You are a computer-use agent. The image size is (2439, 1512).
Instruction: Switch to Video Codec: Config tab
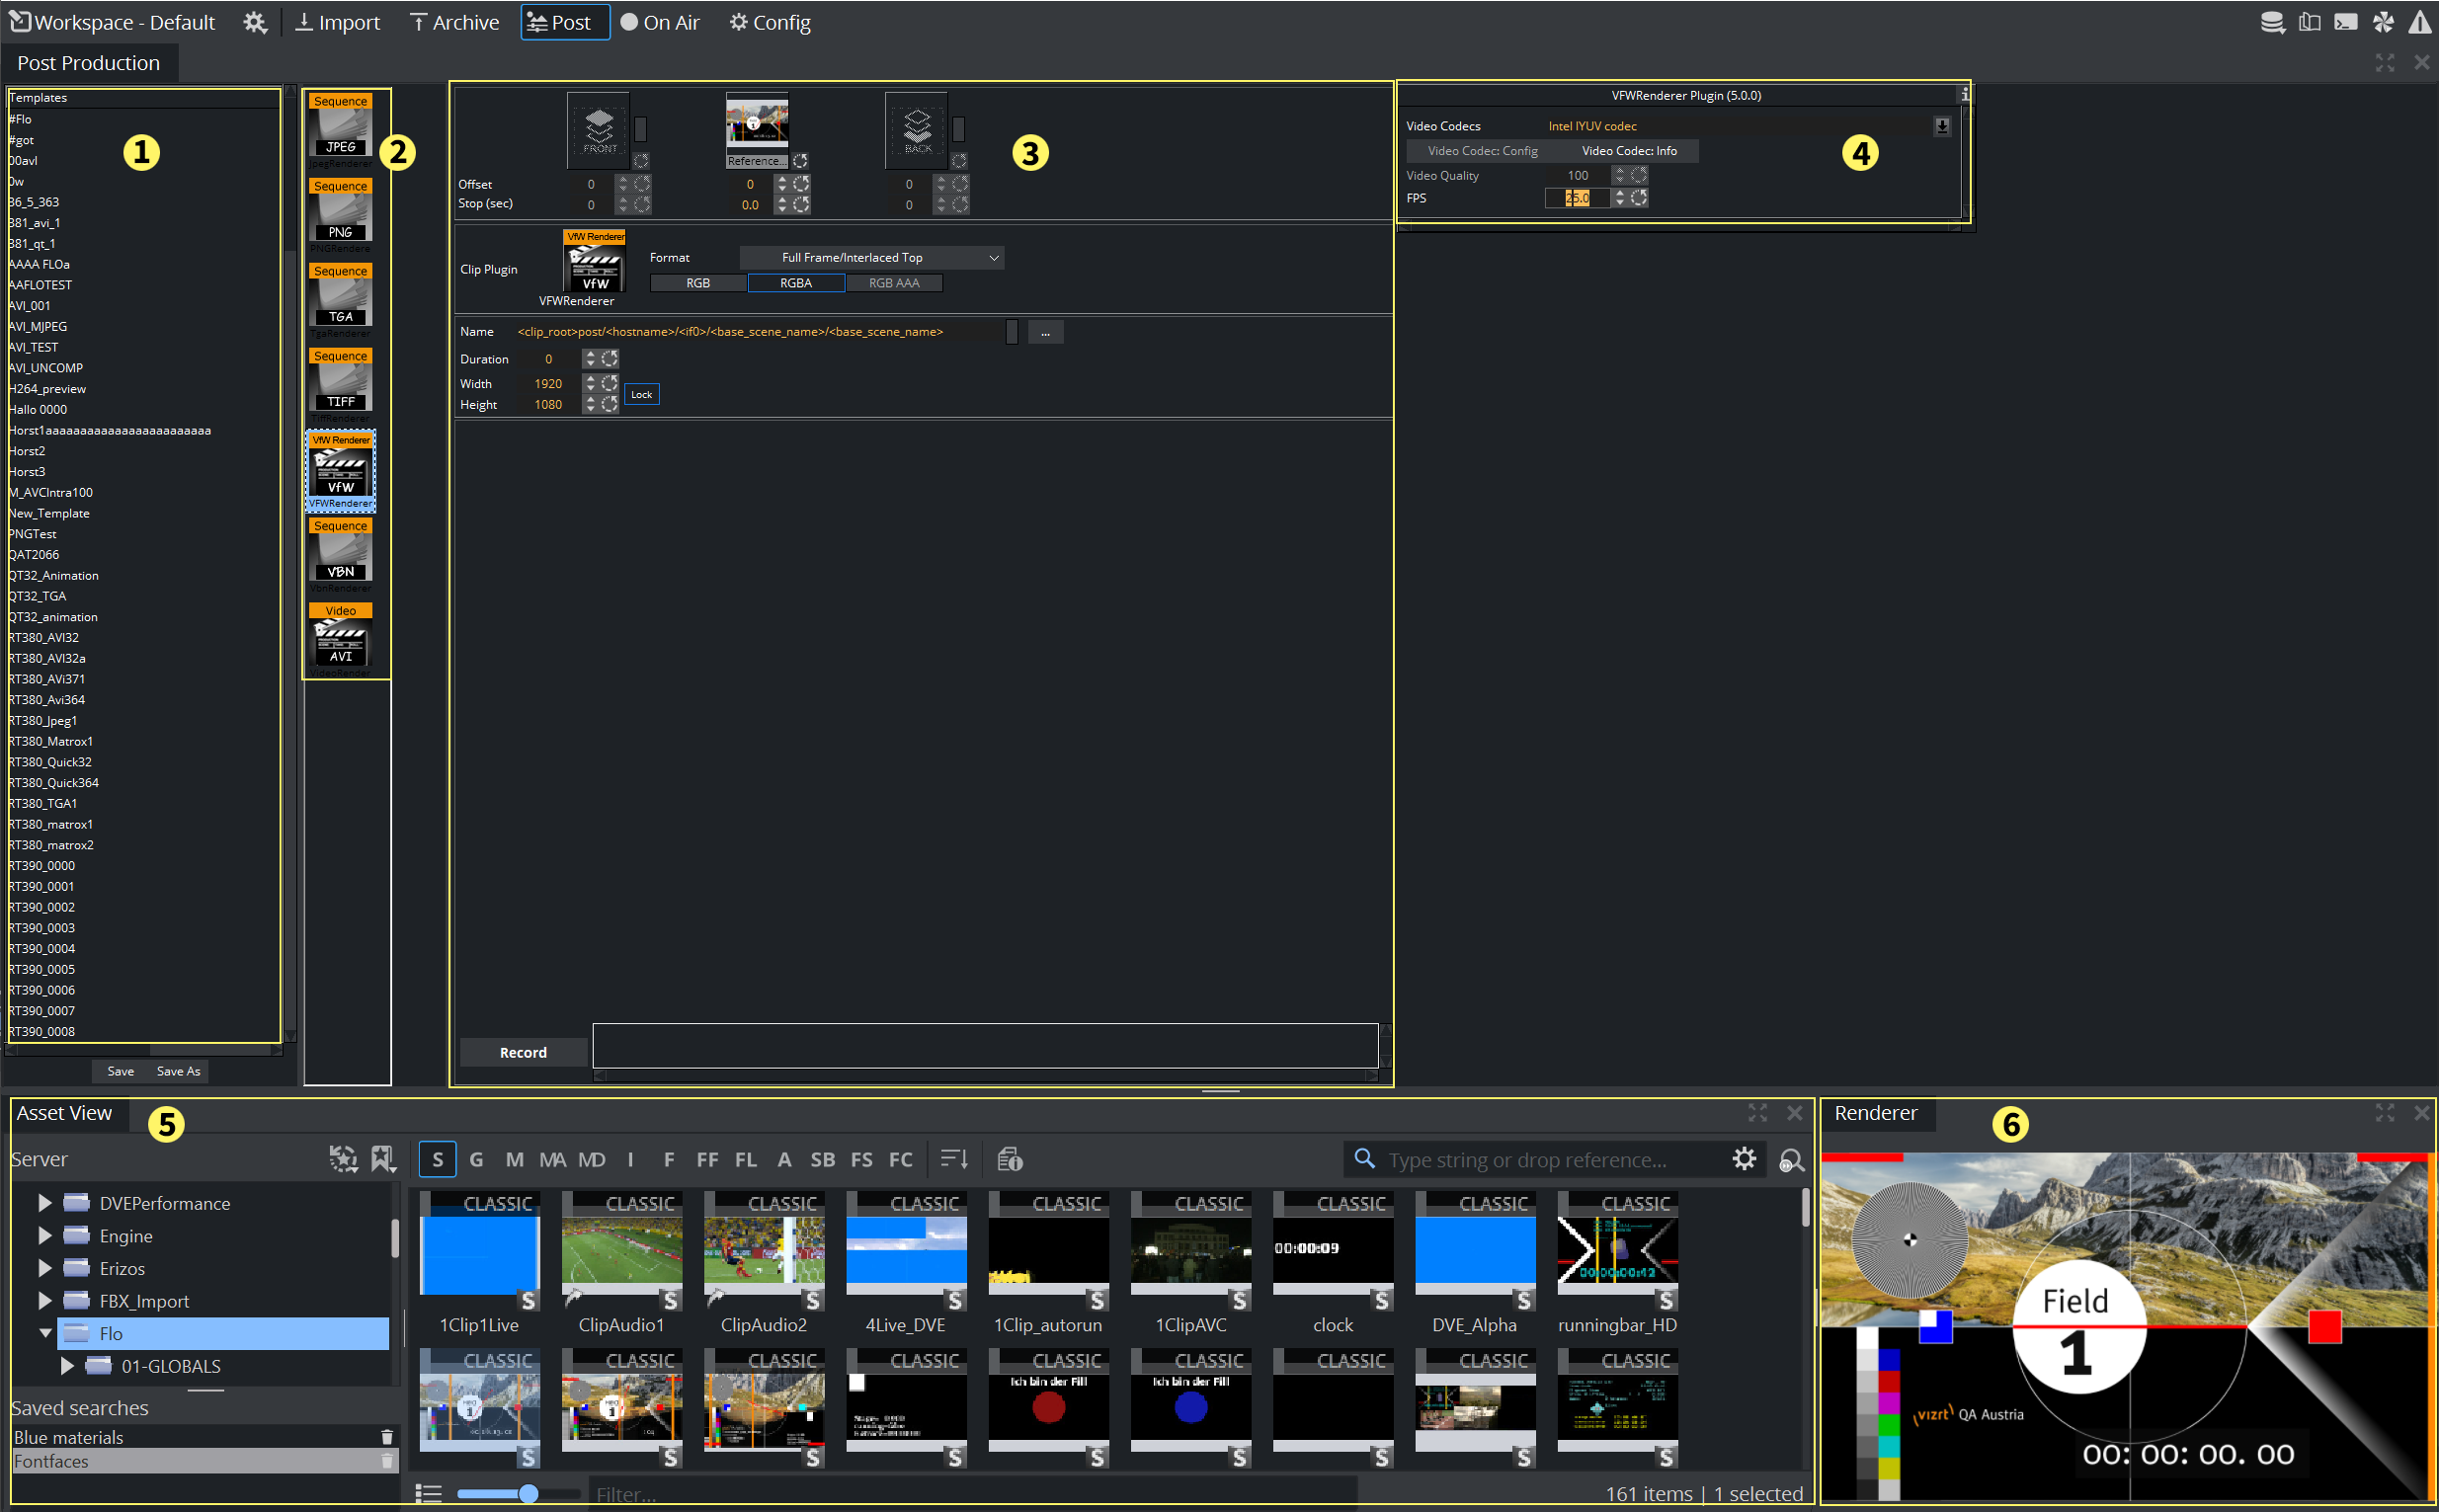[x=1482, y=151]
